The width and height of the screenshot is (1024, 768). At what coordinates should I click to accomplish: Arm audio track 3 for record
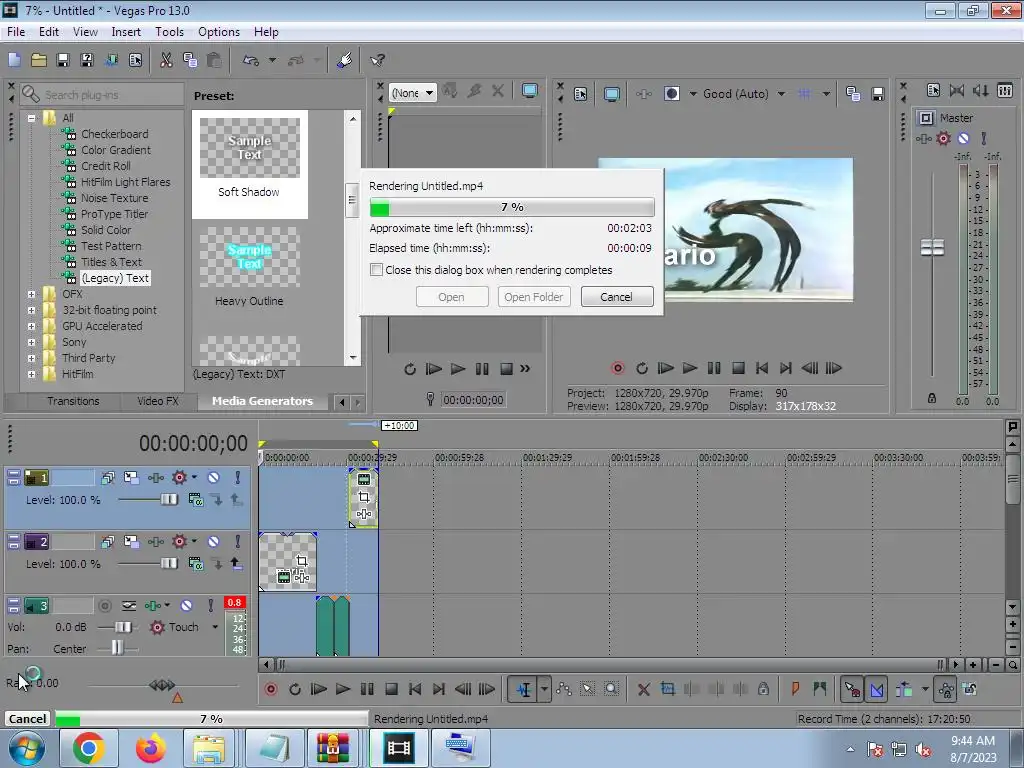[104, 606]
